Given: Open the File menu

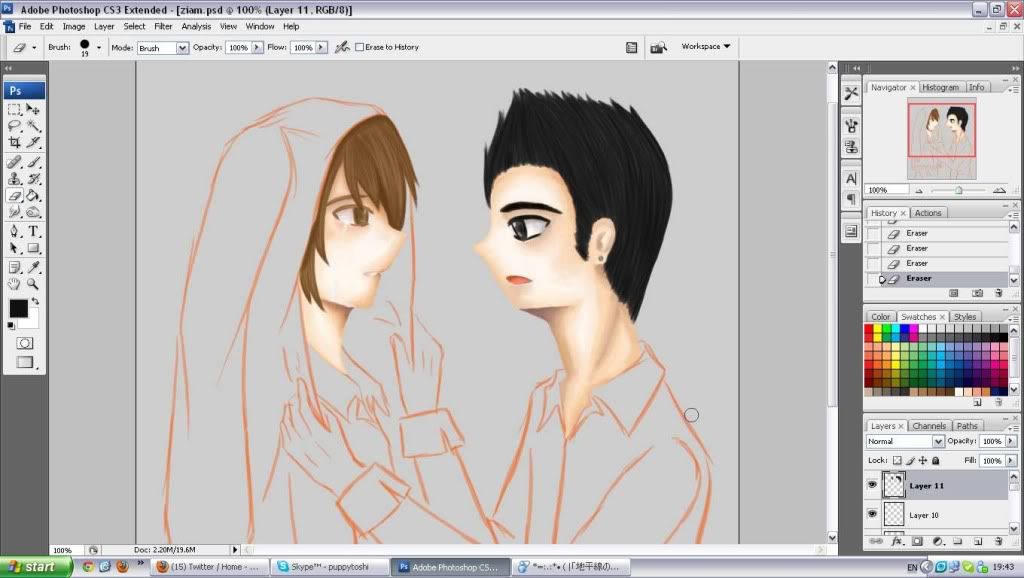Looking at the screenshot, I should (x=25, y=26).
